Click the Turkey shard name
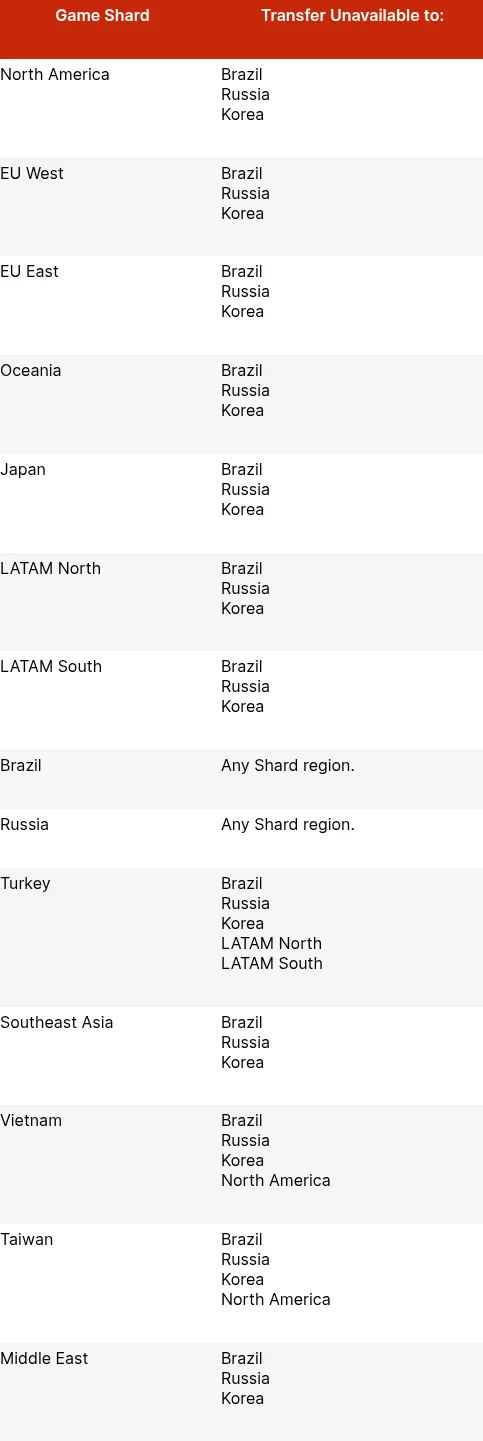This screenshot has width=483, height=1441. point(25,884)
